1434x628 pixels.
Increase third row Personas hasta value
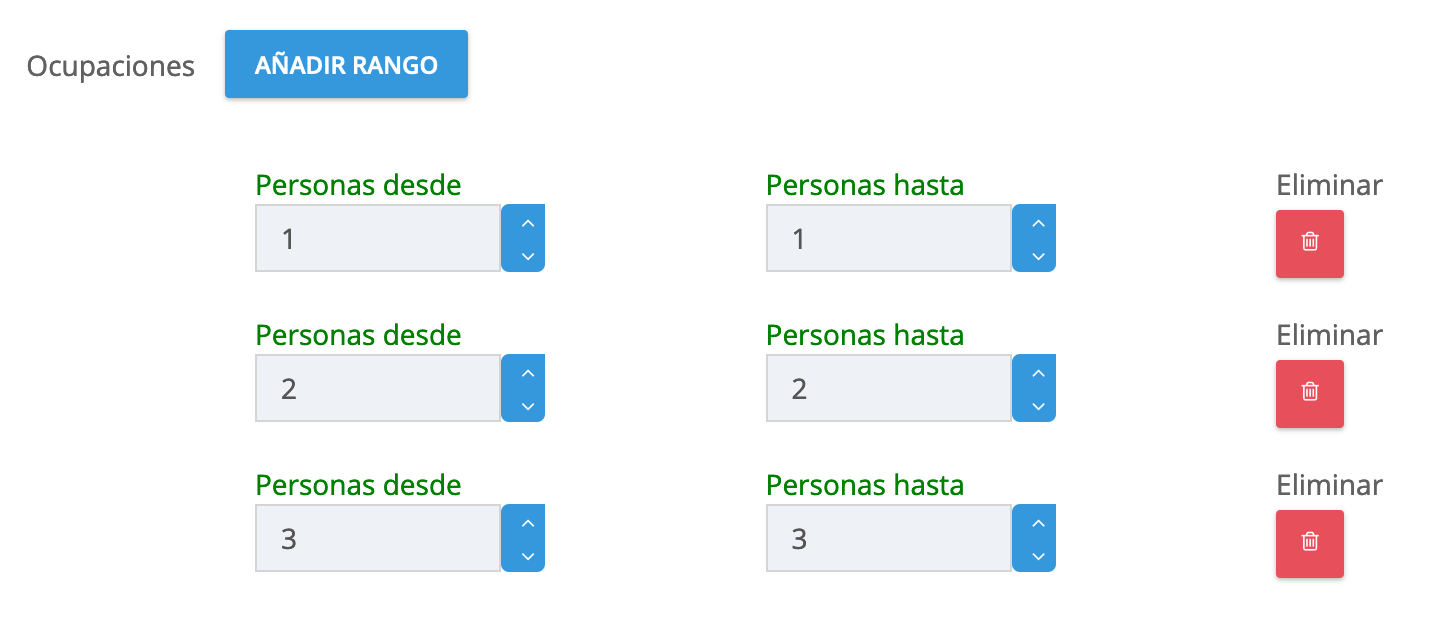tap(1038, 523)
